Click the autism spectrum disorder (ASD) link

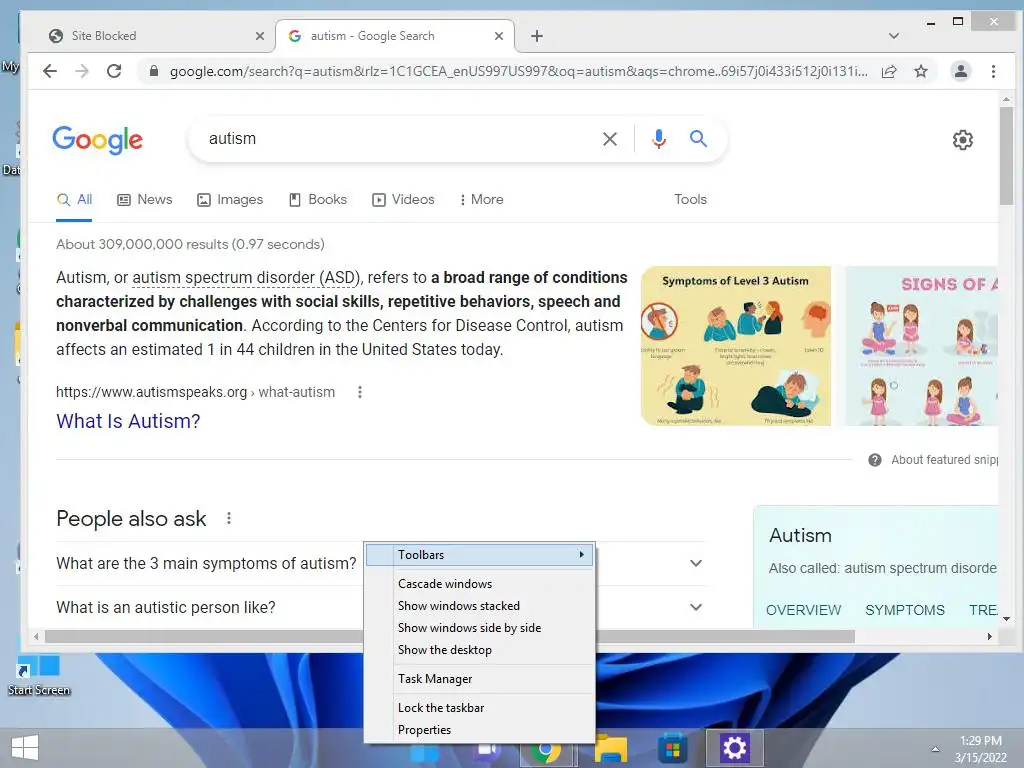pos(246,278)
